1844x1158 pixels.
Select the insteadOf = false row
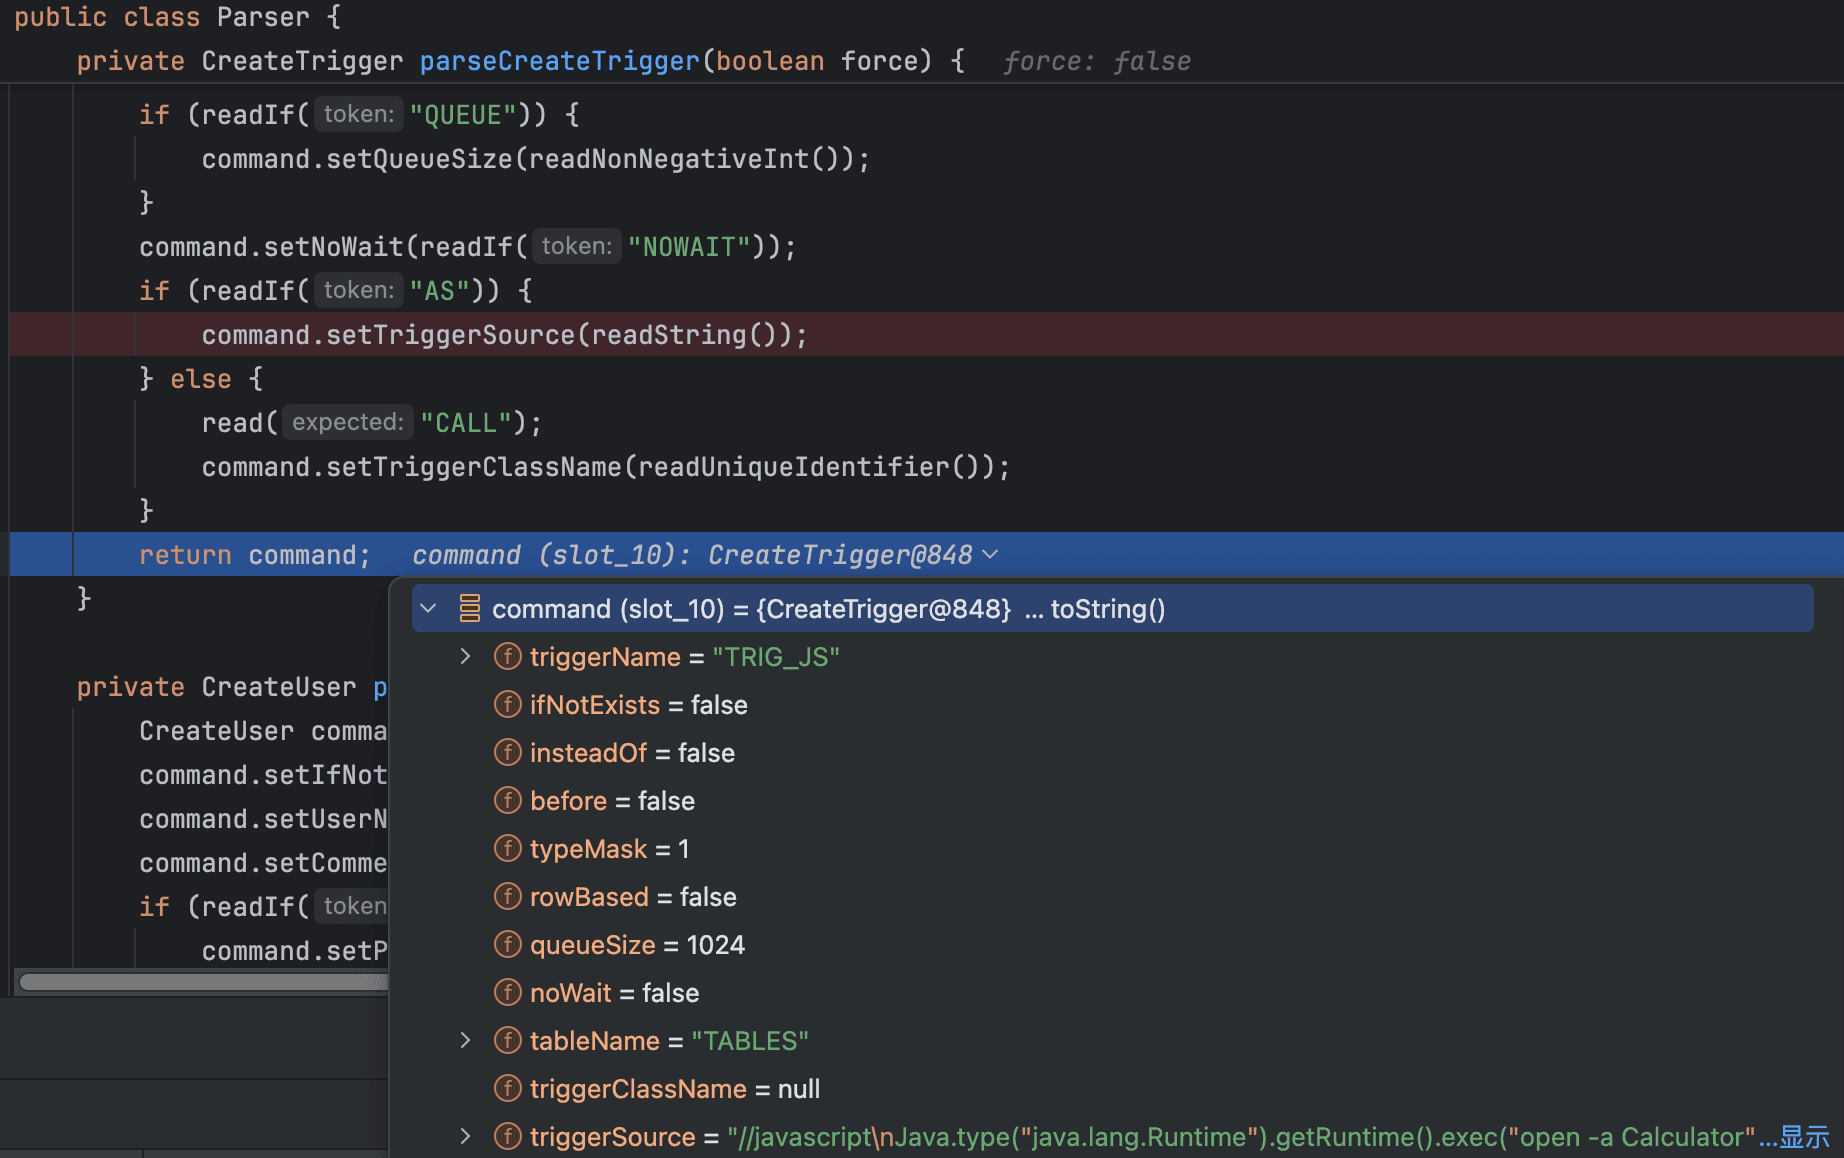tap(1112, 753)
